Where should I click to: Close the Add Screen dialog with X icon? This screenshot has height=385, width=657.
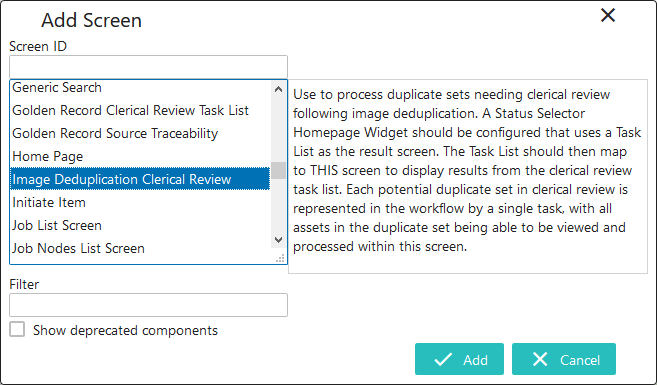click(x=608, y=16)
